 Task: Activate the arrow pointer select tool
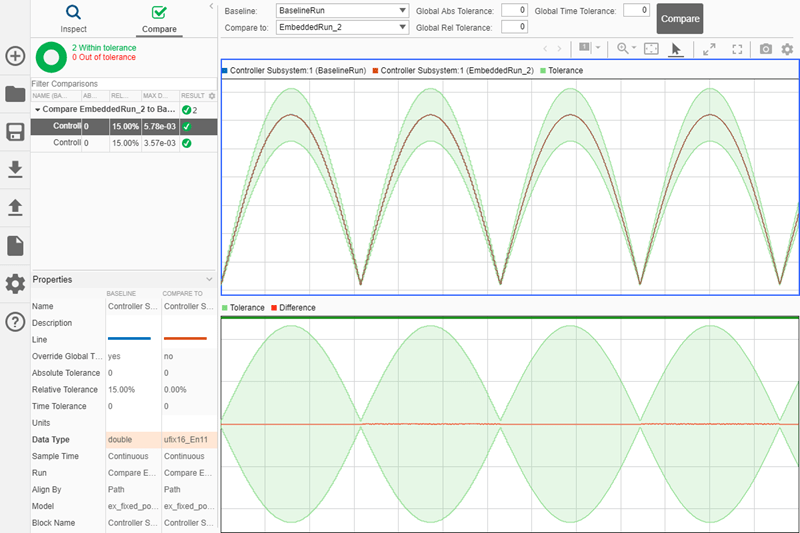coord(676,49)
